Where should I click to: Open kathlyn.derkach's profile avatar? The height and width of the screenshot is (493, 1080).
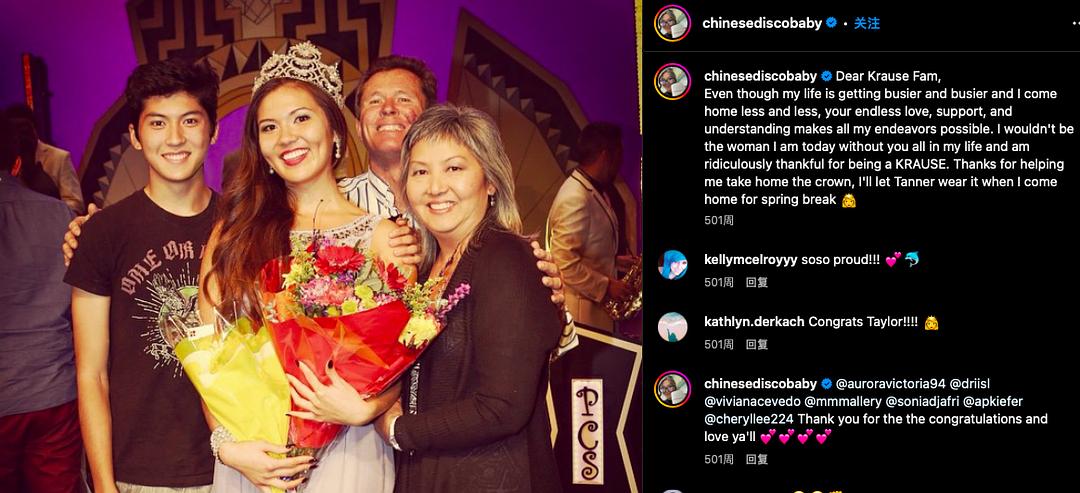point(672,327)
